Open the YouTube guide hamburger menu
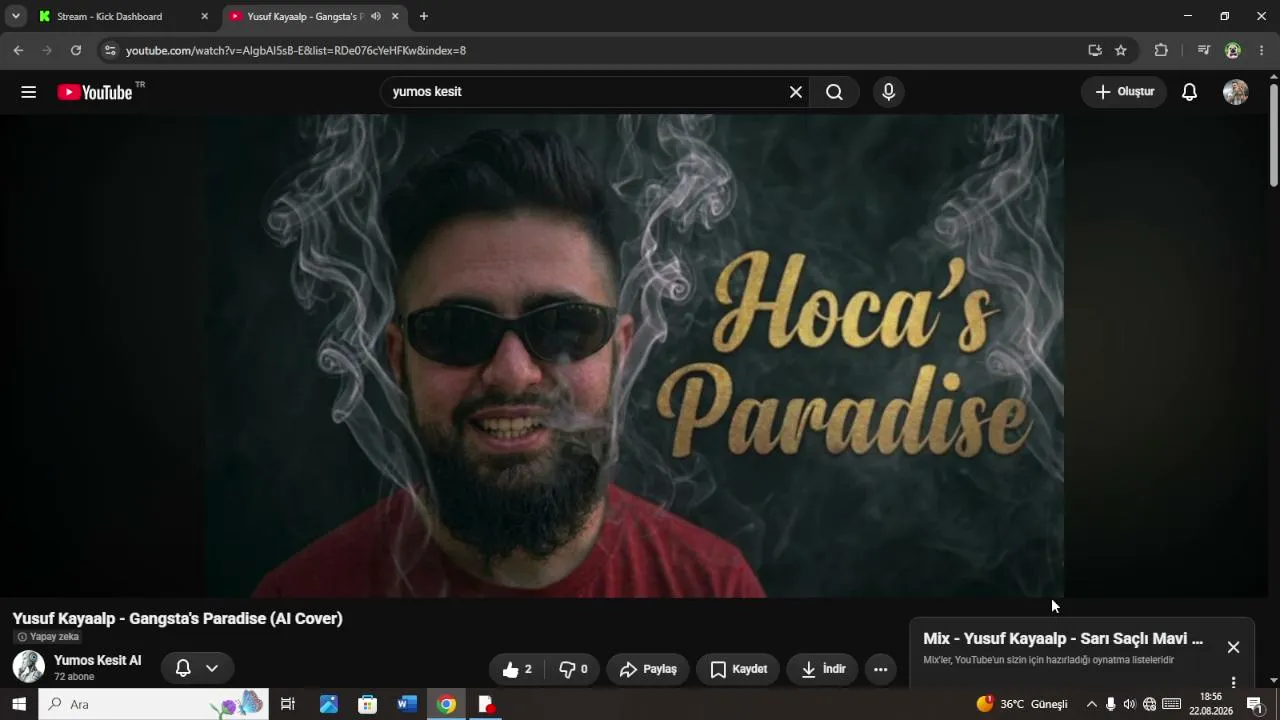 click(x=28, y=92)
